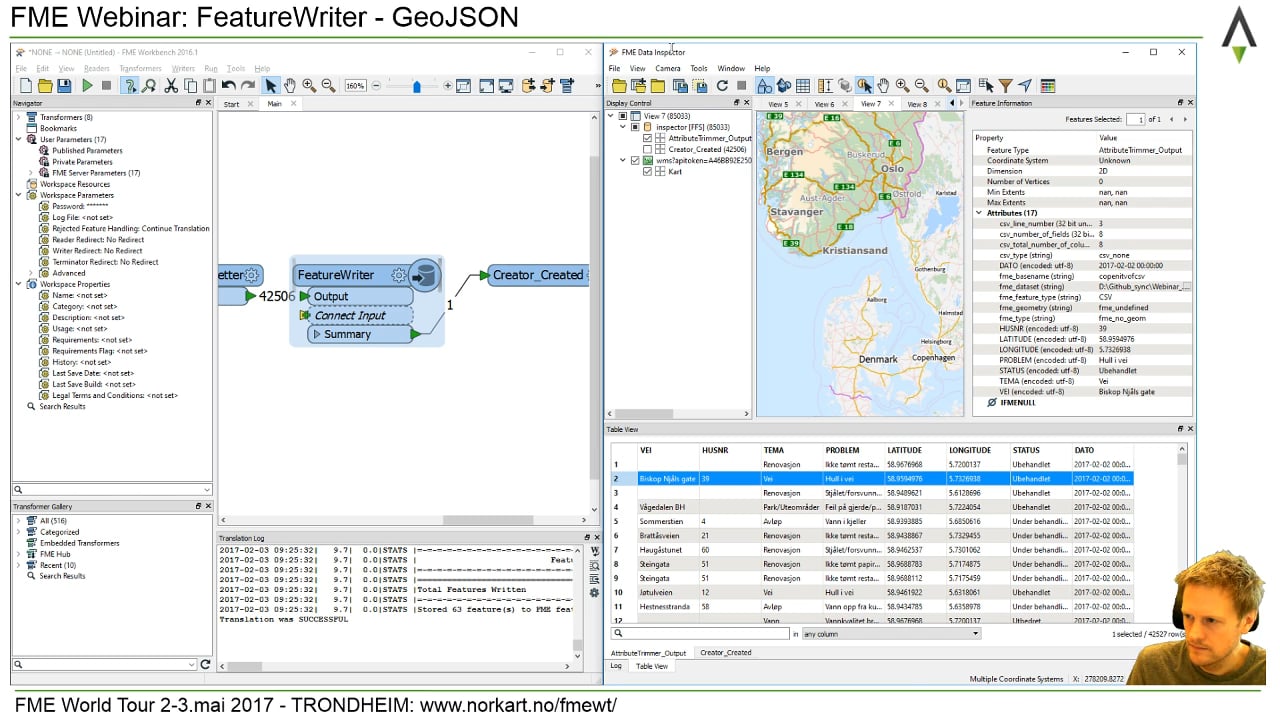Click the Mark location arrow icon

click(1025, 86)
